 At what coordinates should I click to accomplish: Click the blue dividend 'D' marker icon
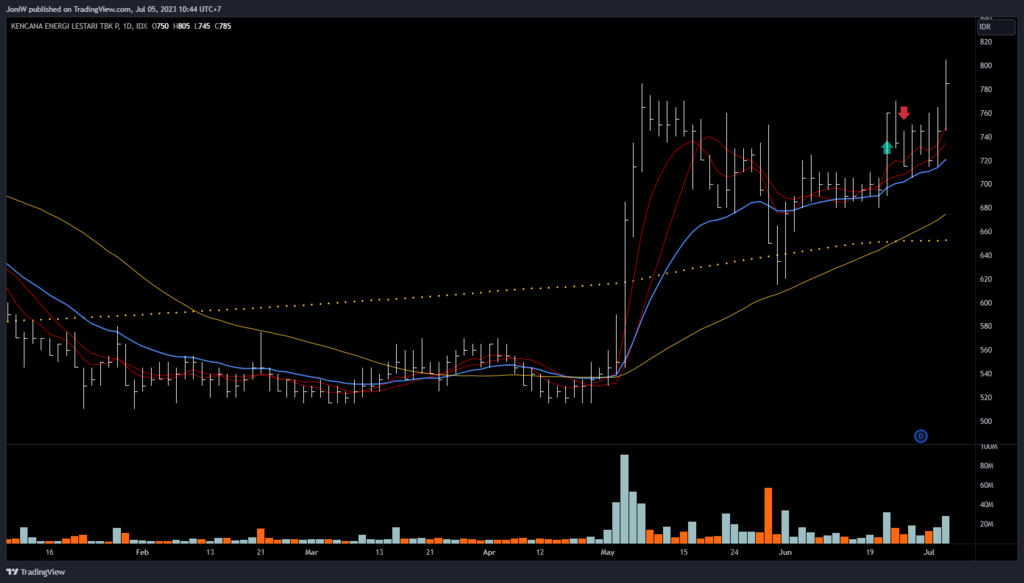921,435
